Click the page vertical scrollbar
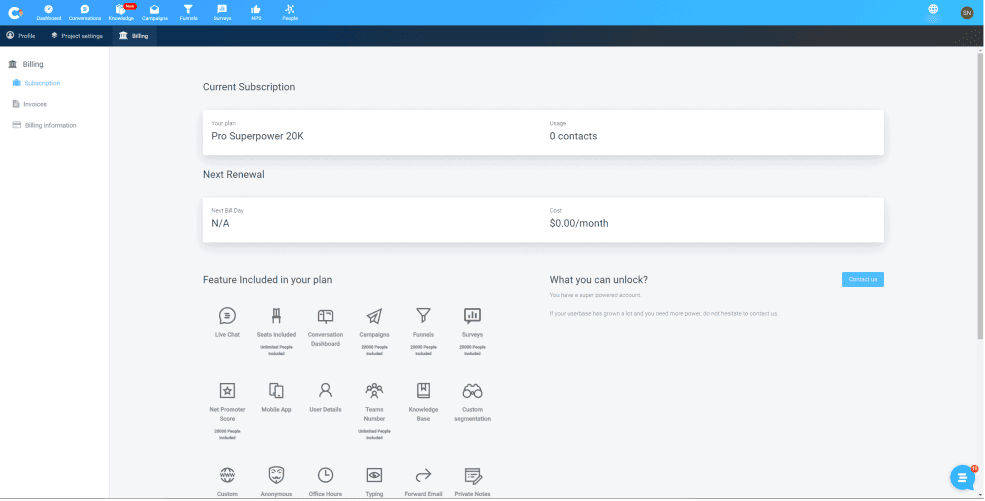The height and width of the screenshot is (501, 985). (x=980, y=200)
